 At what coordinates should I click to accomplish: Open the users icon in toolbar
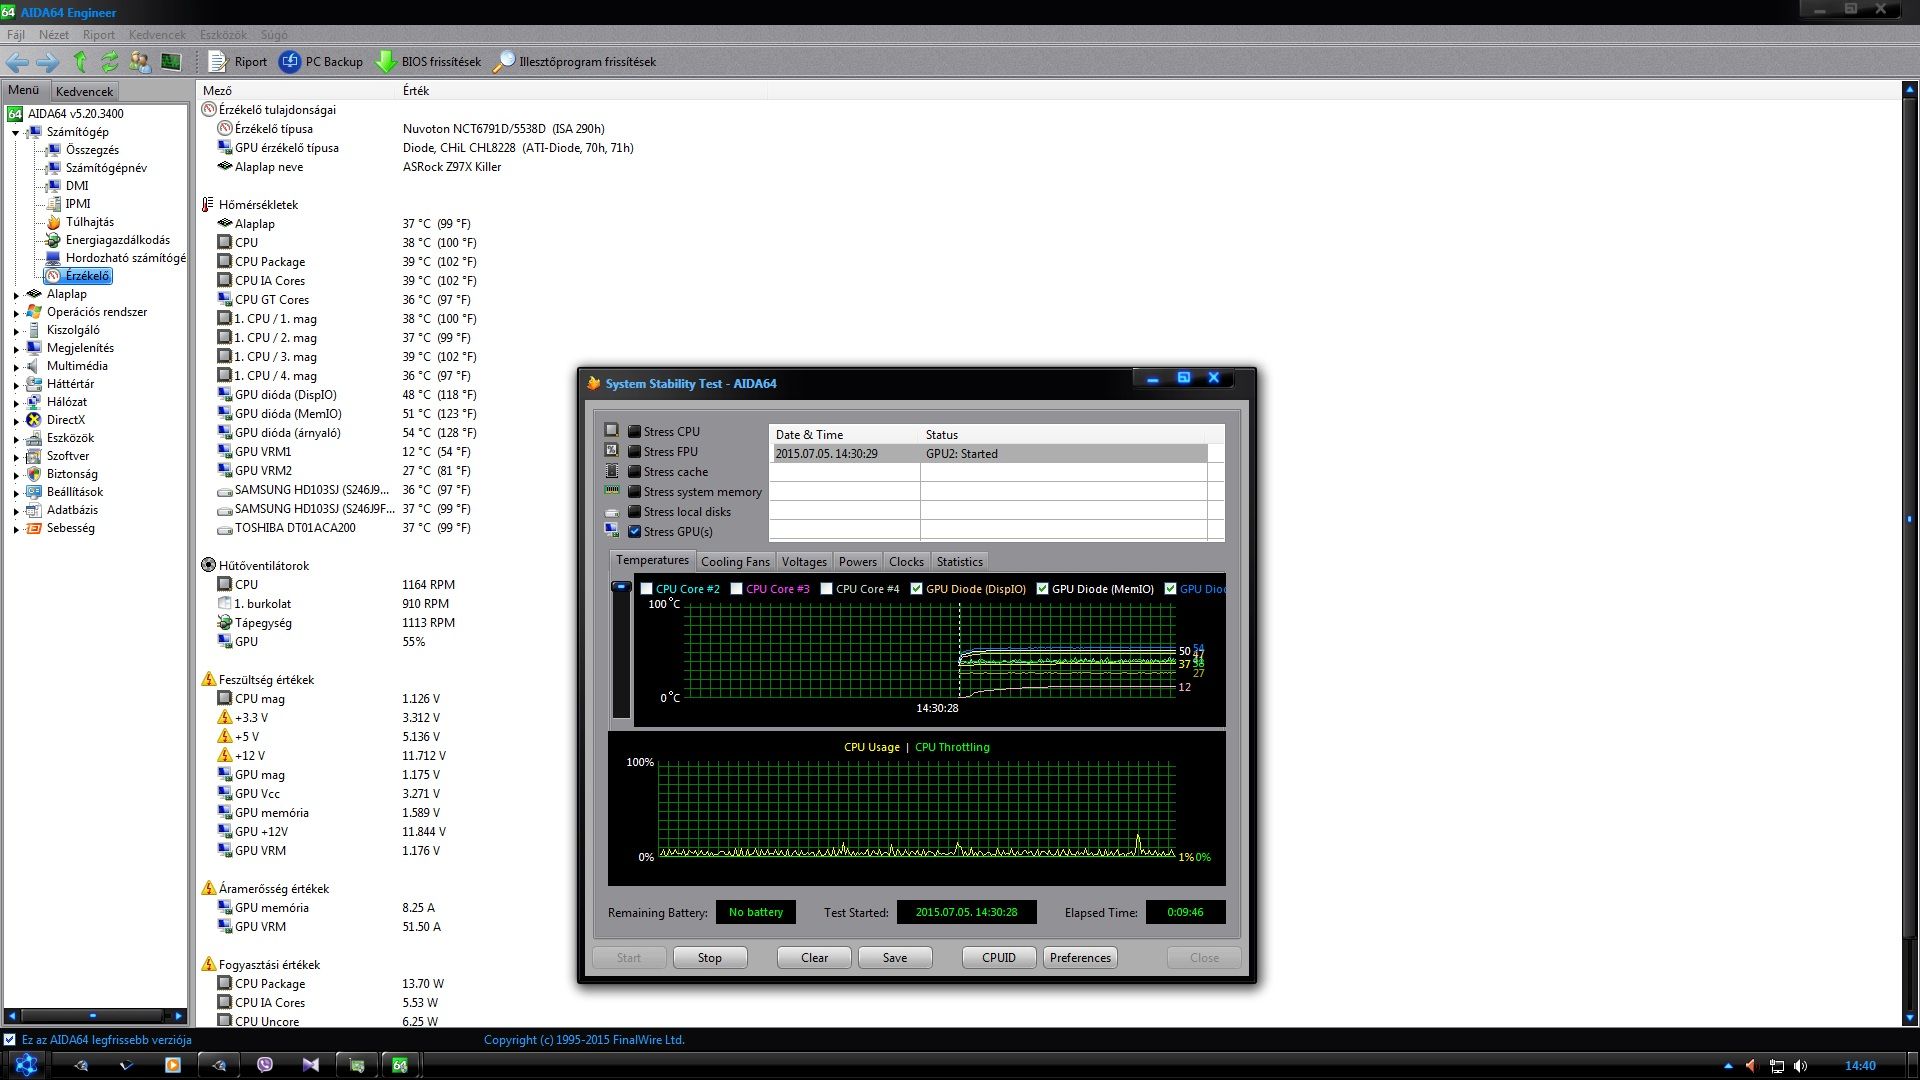click(140, 62)
